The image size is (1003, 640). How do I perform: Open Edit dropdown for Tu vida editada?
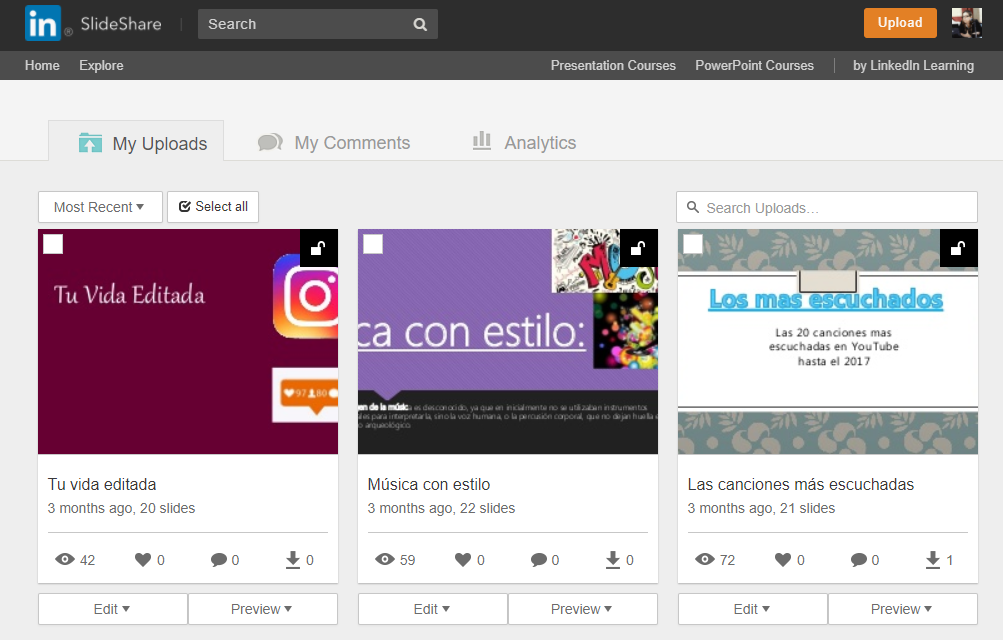[112, 609]
